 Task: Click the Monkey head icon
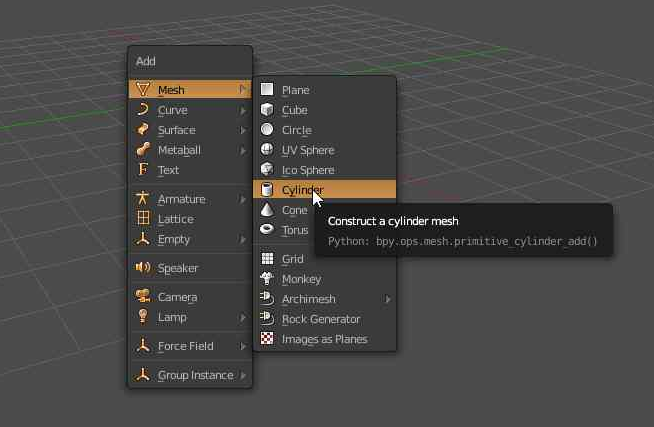pos(267,278)
